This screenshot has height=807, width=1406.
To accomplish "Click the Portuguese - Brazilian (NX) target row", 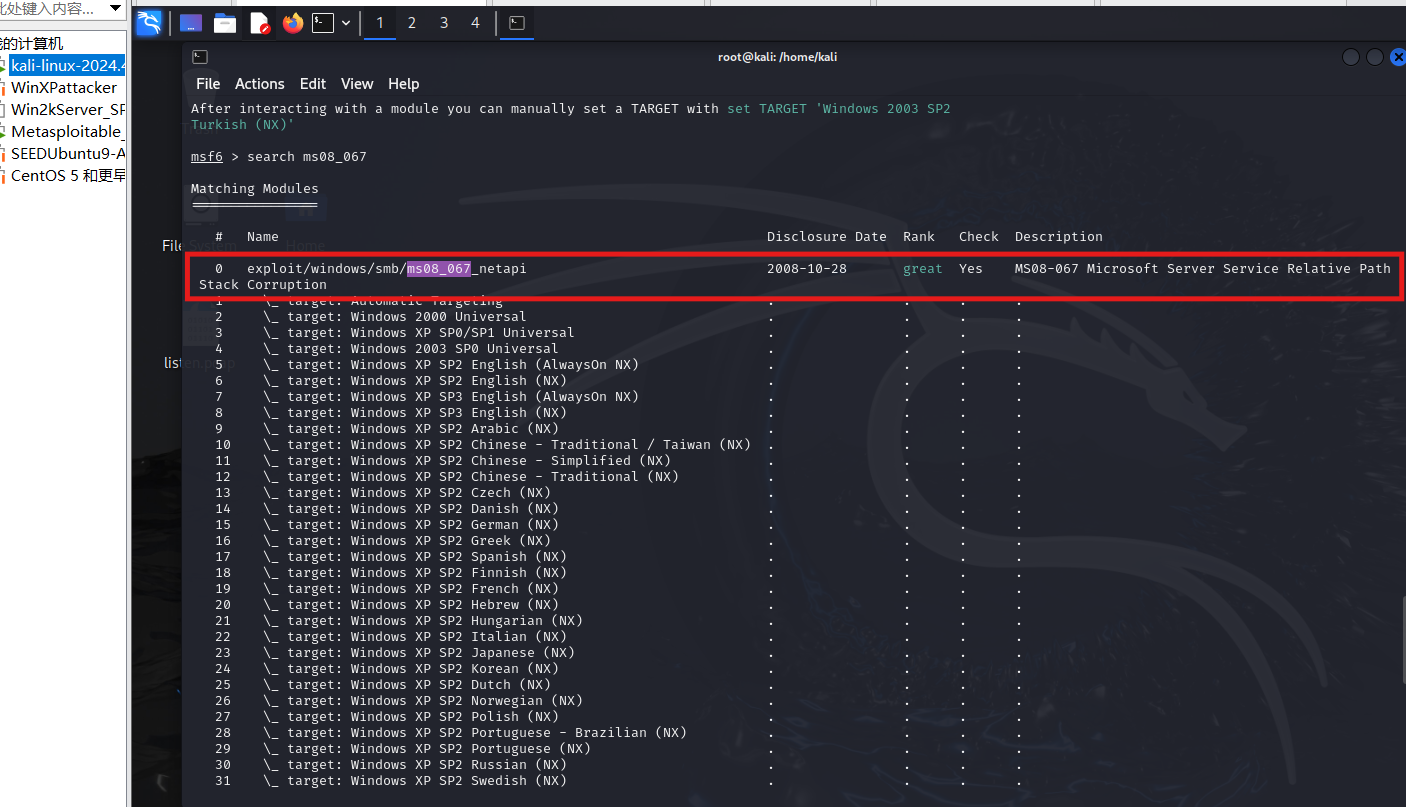I will click(x=451, y=732).
